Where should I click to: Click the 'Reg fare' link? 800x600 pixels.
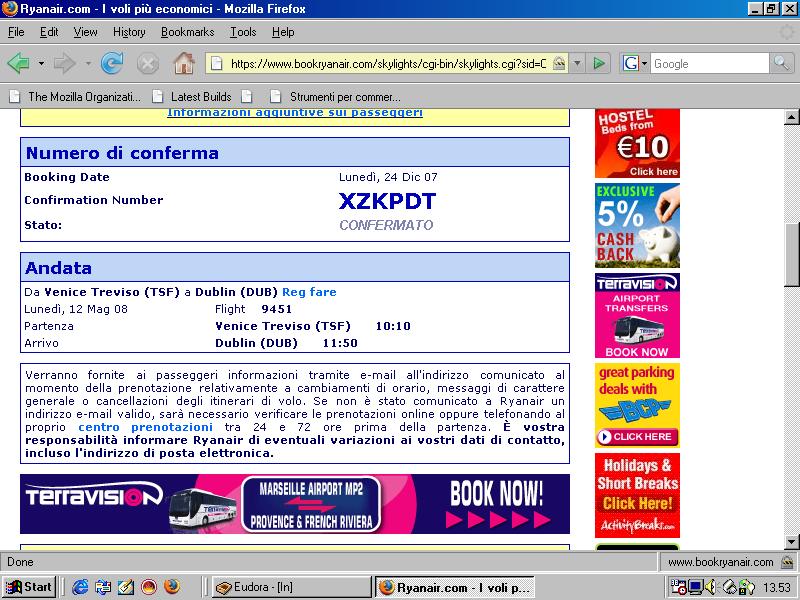pos(309,292)
